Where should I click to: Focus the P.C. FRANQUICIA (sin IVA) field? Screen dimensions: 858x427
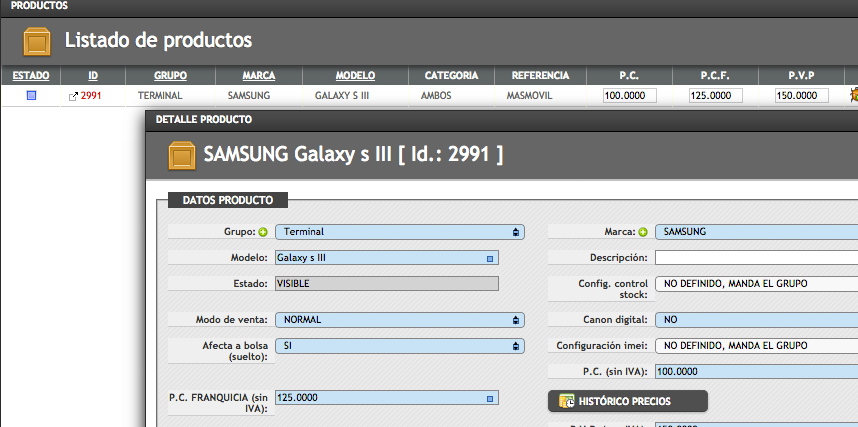[x=387, y=398]
